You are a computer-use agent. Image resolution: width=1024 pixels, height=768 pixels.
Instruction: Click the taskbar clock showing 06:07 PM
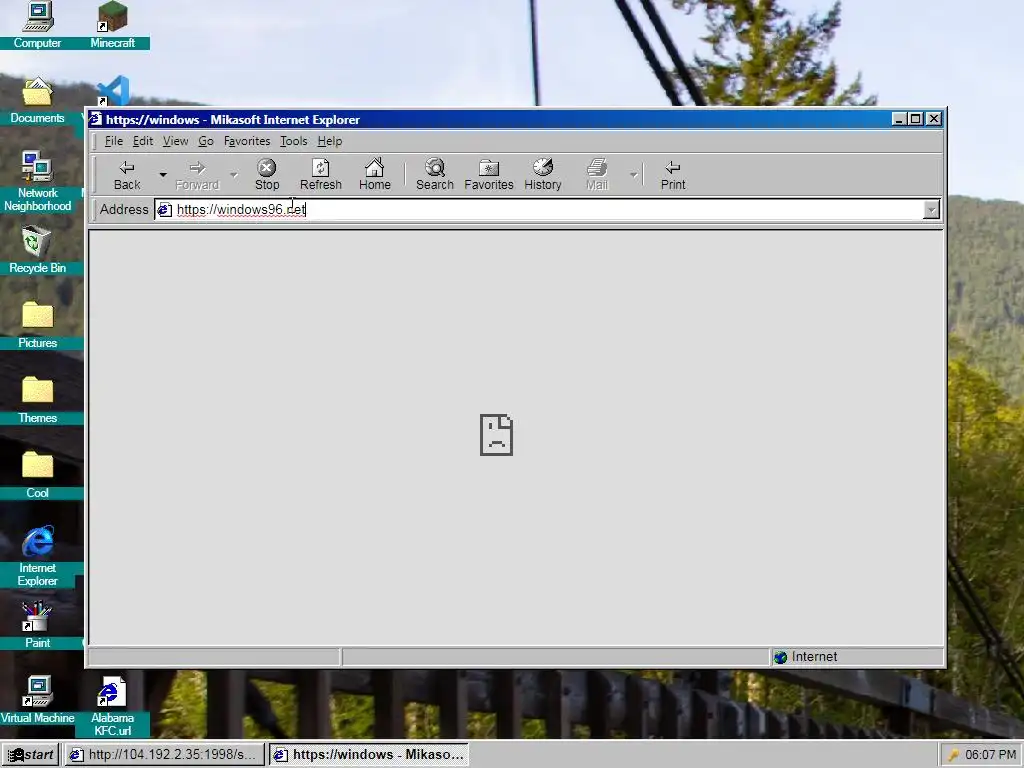pos(990,755)
